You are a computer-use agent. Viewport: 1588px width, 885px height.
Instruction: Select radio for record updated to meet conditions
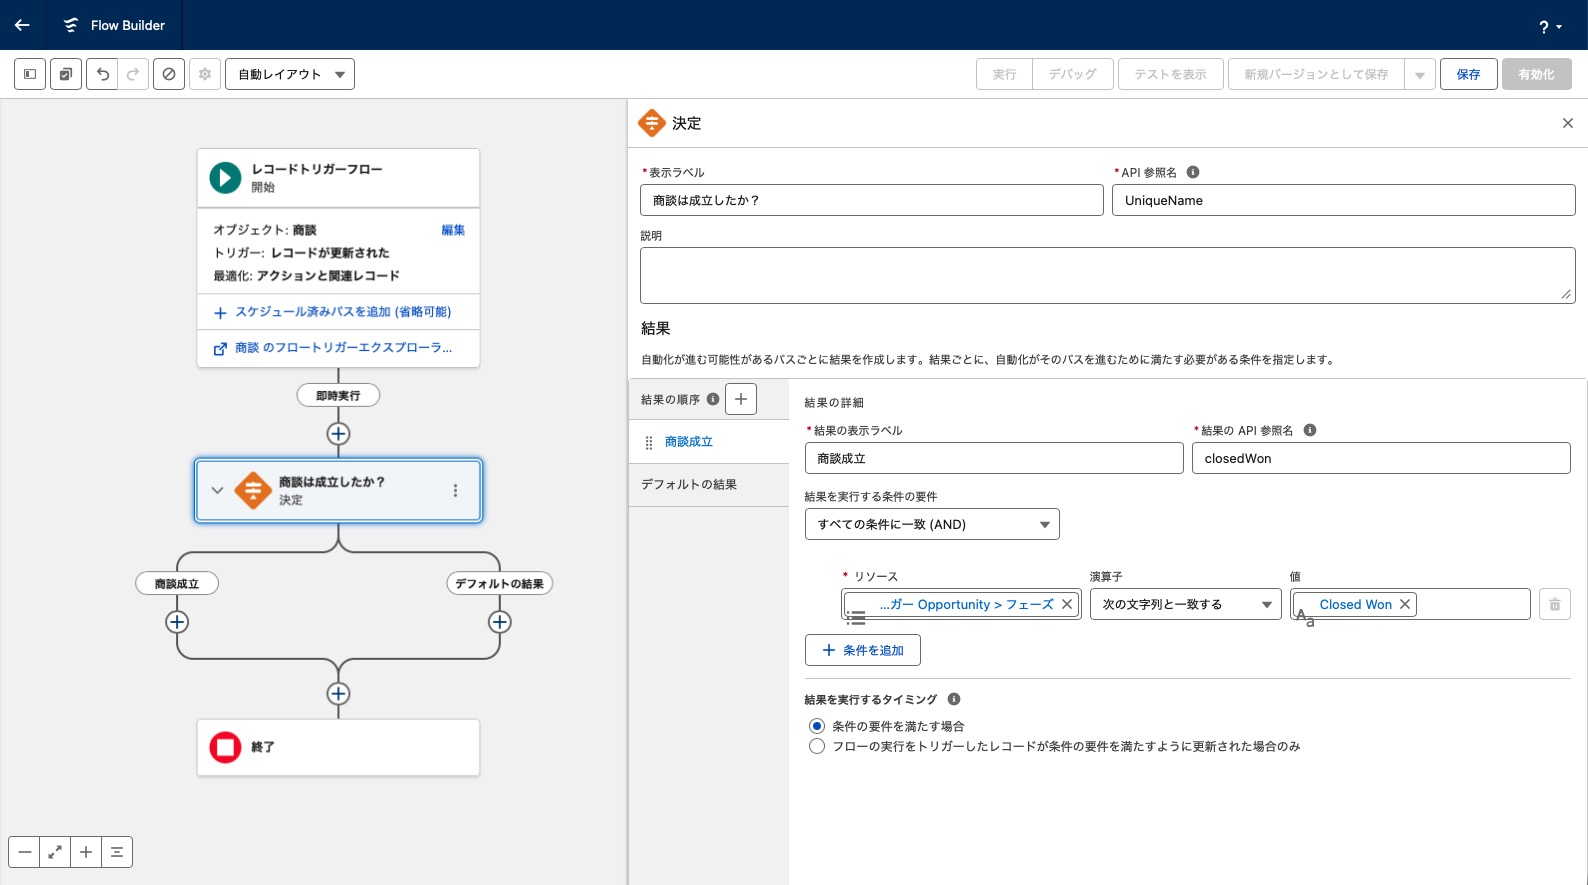click(x=817, y=746)
